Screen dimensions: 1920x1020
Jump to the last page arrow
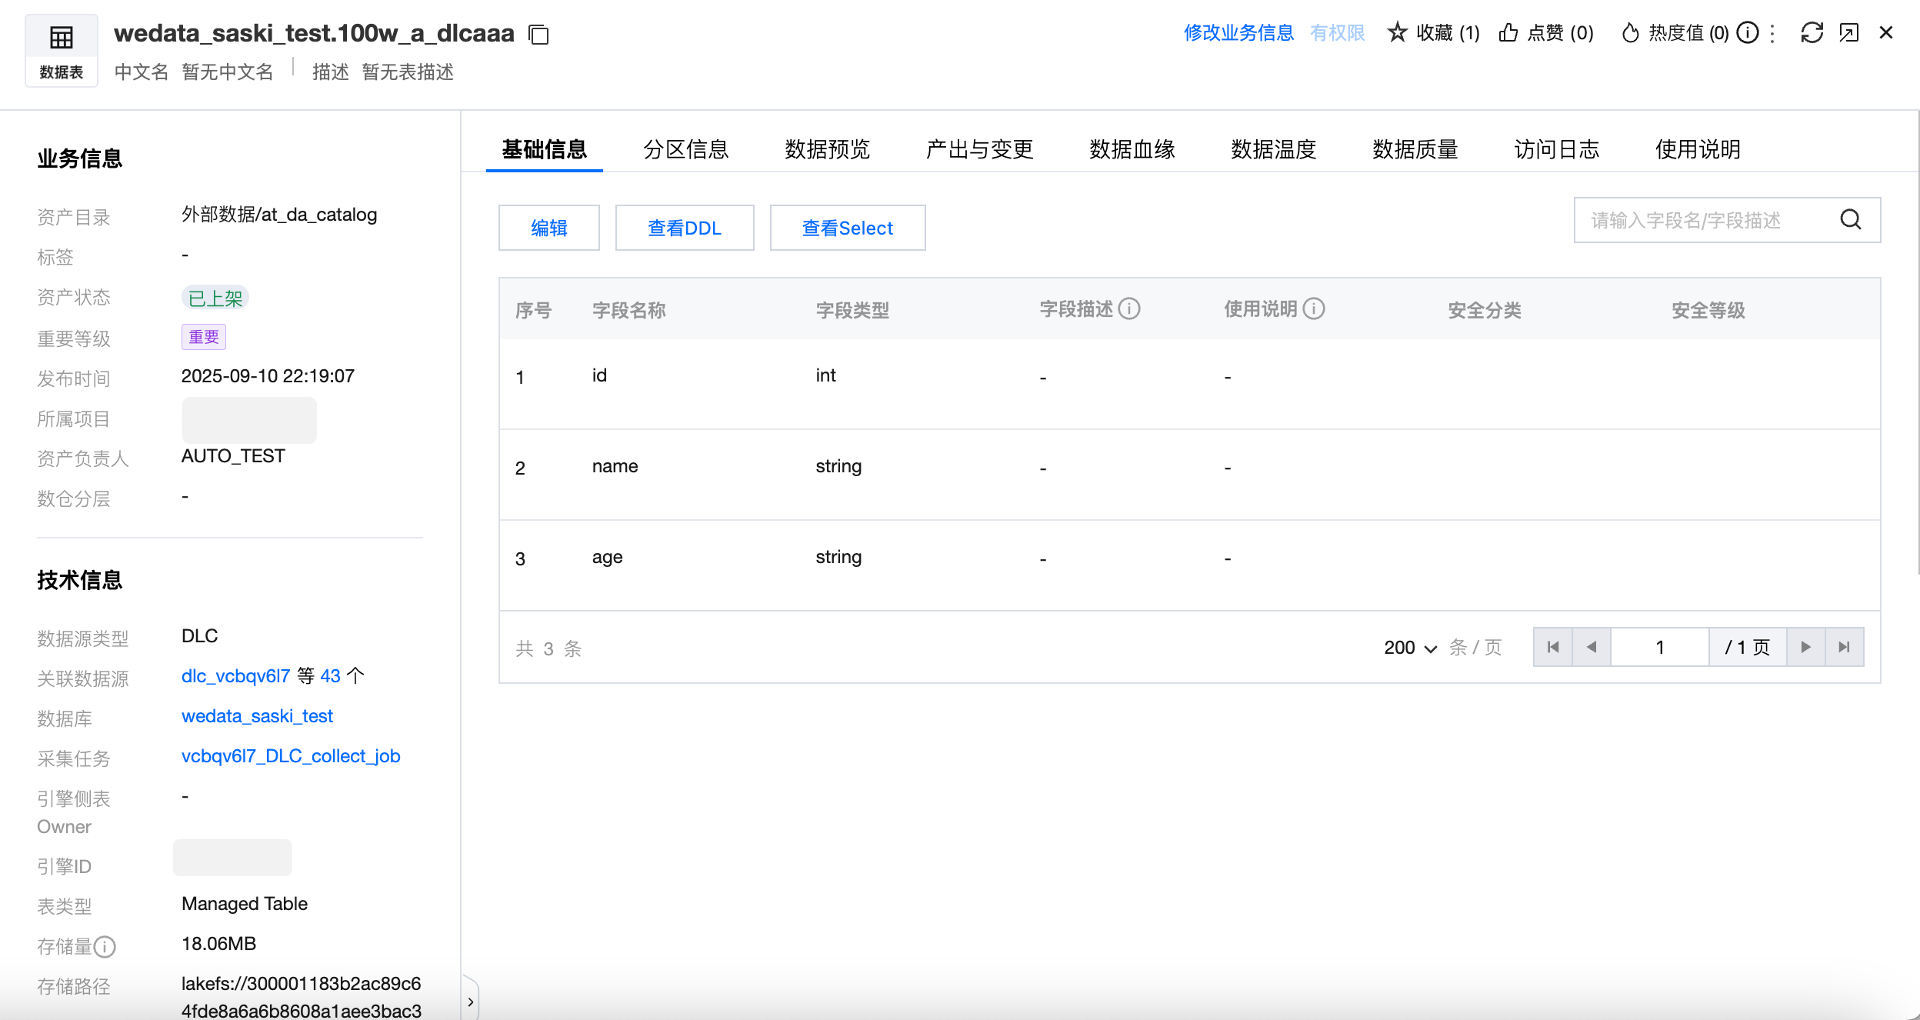click(1844, 647)
